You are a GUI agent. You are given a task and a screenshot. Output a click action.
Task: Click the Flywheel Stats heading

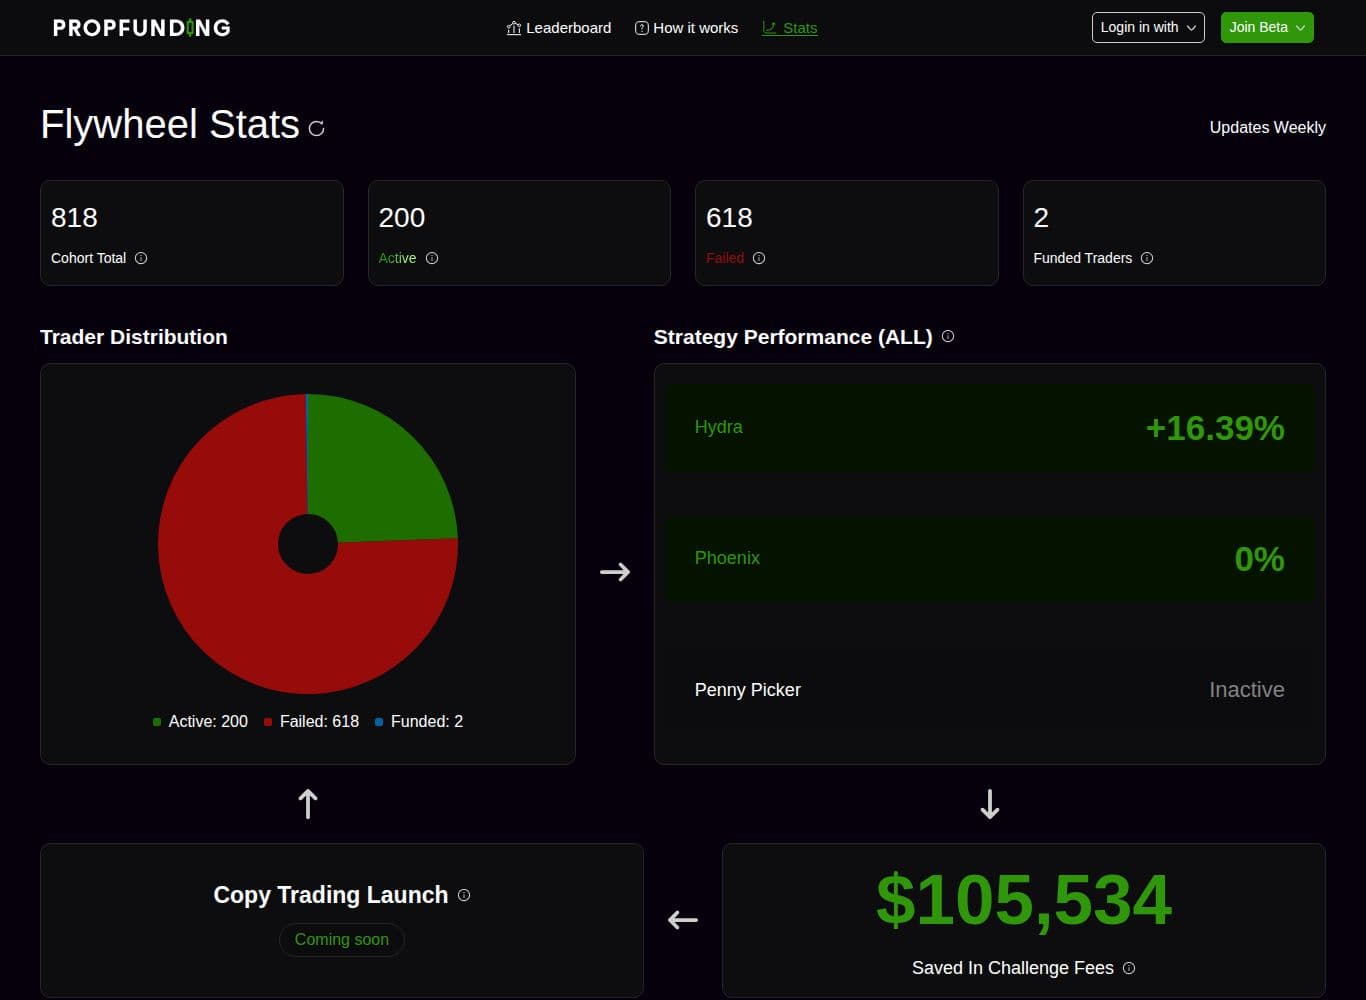coord(170,125)
